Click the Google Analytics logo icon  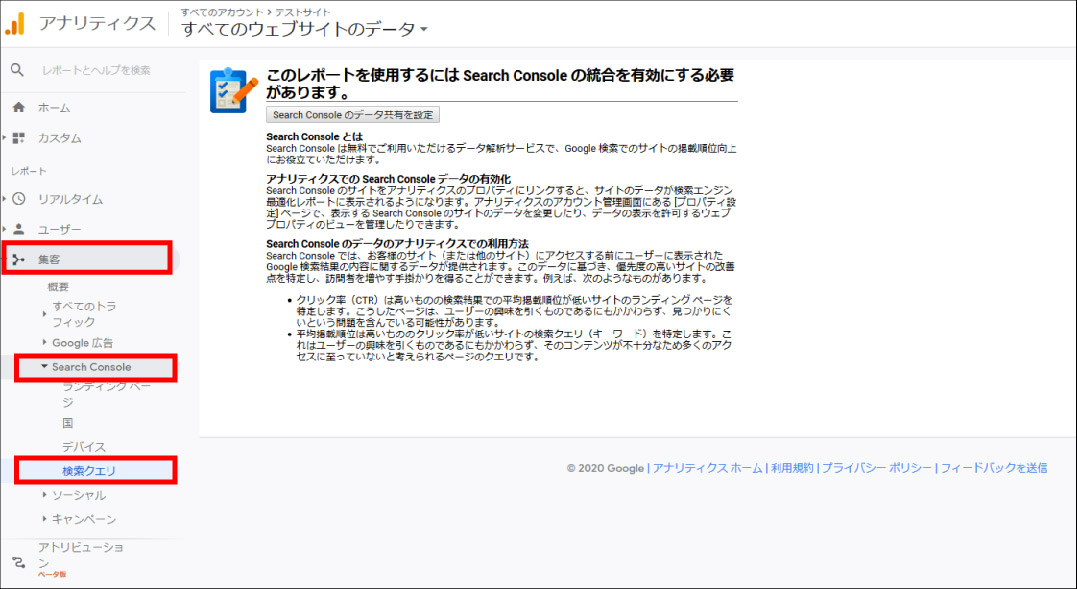(x=15, y=23)
